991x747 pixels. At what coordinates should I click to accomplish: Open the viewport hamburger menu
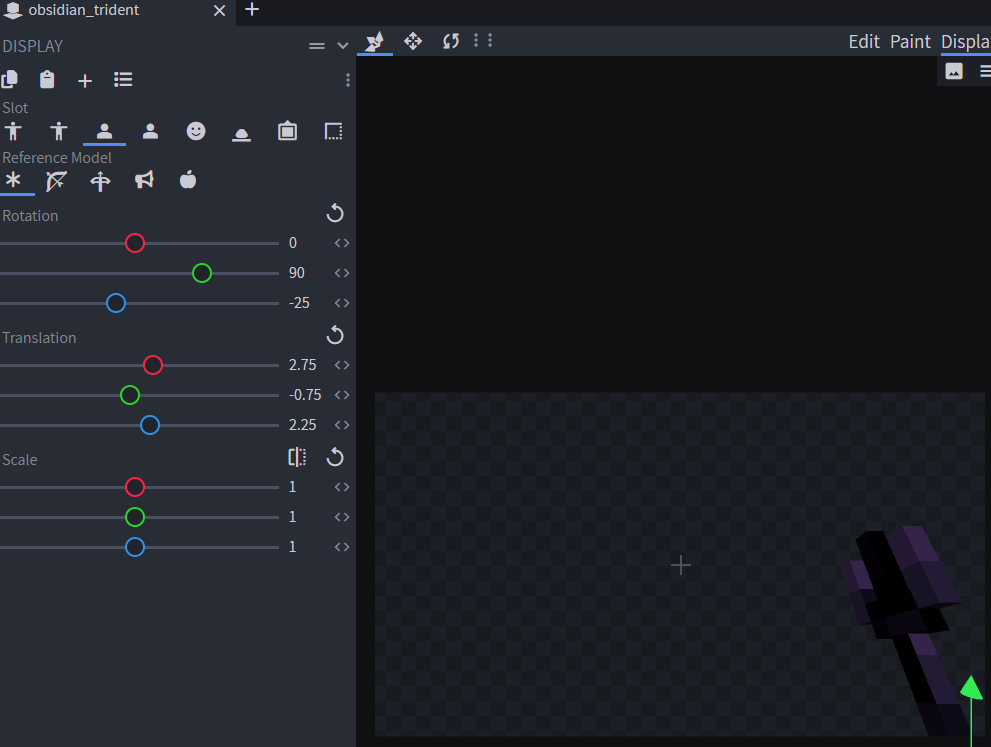[x=985, y=71]
